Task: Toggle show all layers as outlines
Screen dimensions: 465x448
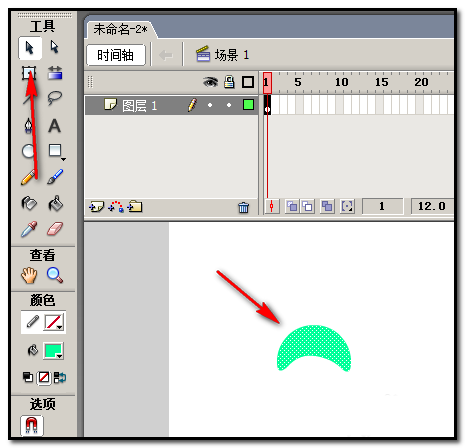Action: pos(248,82)
